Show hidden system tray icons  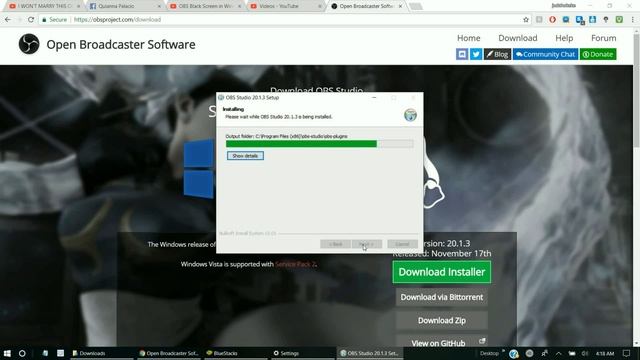pos(558,353)
